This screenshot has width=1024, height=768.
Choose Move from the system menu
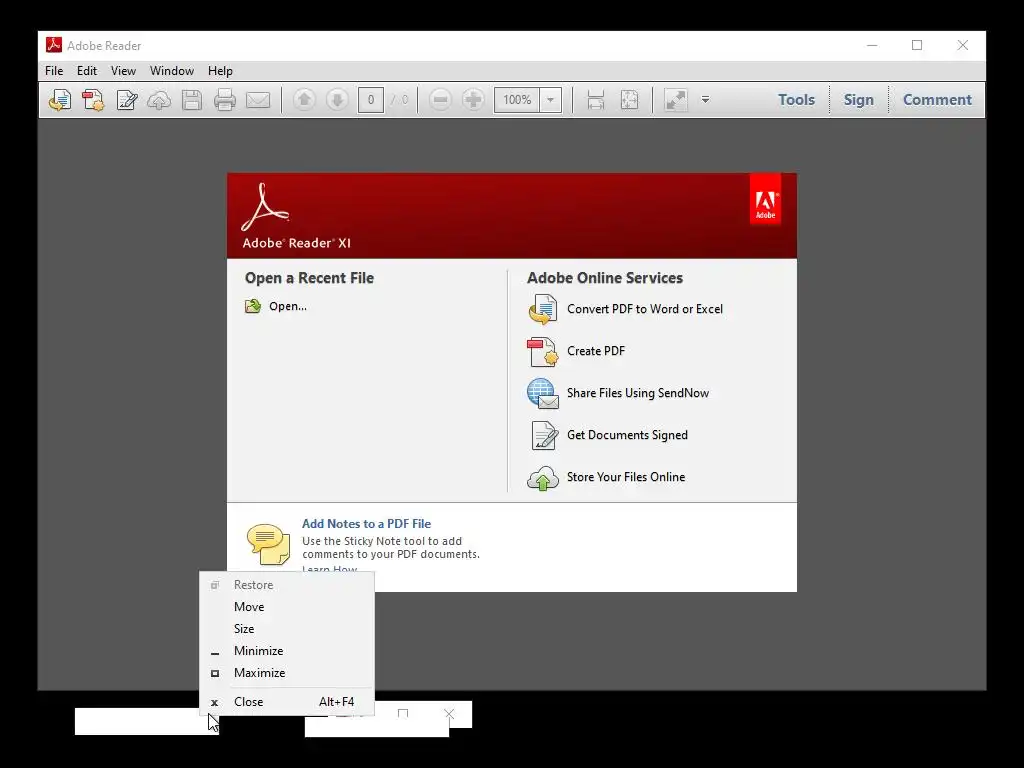pyautogui.click(x=287, y=607)
